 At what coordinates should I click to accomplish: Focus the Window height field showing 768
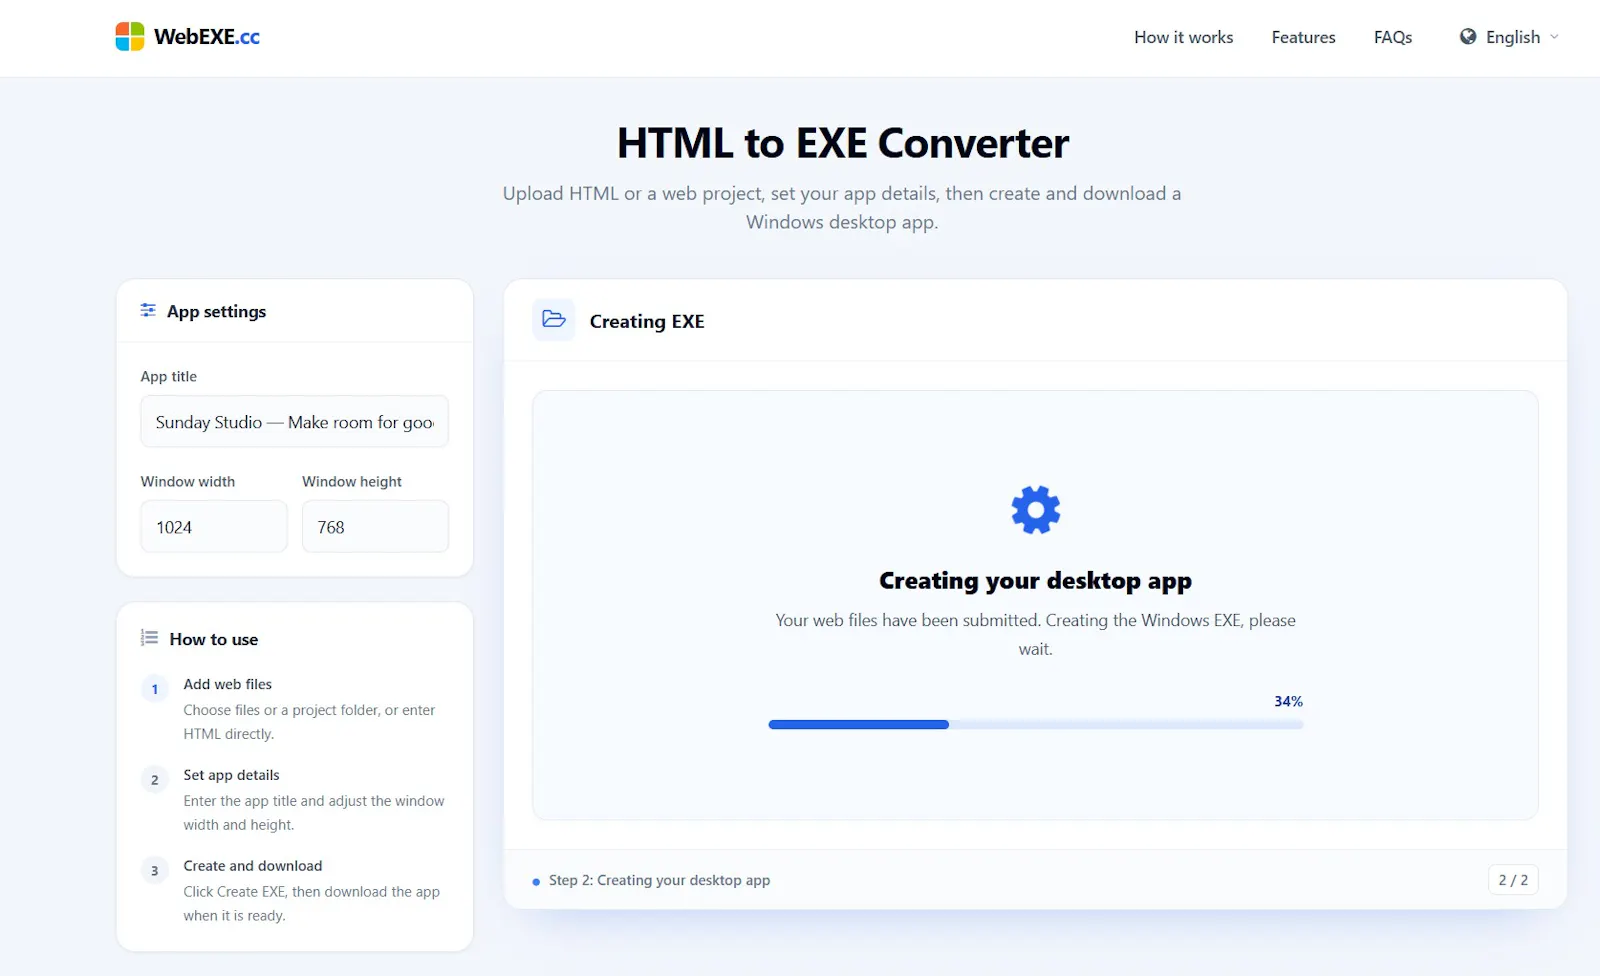(375, 527)
